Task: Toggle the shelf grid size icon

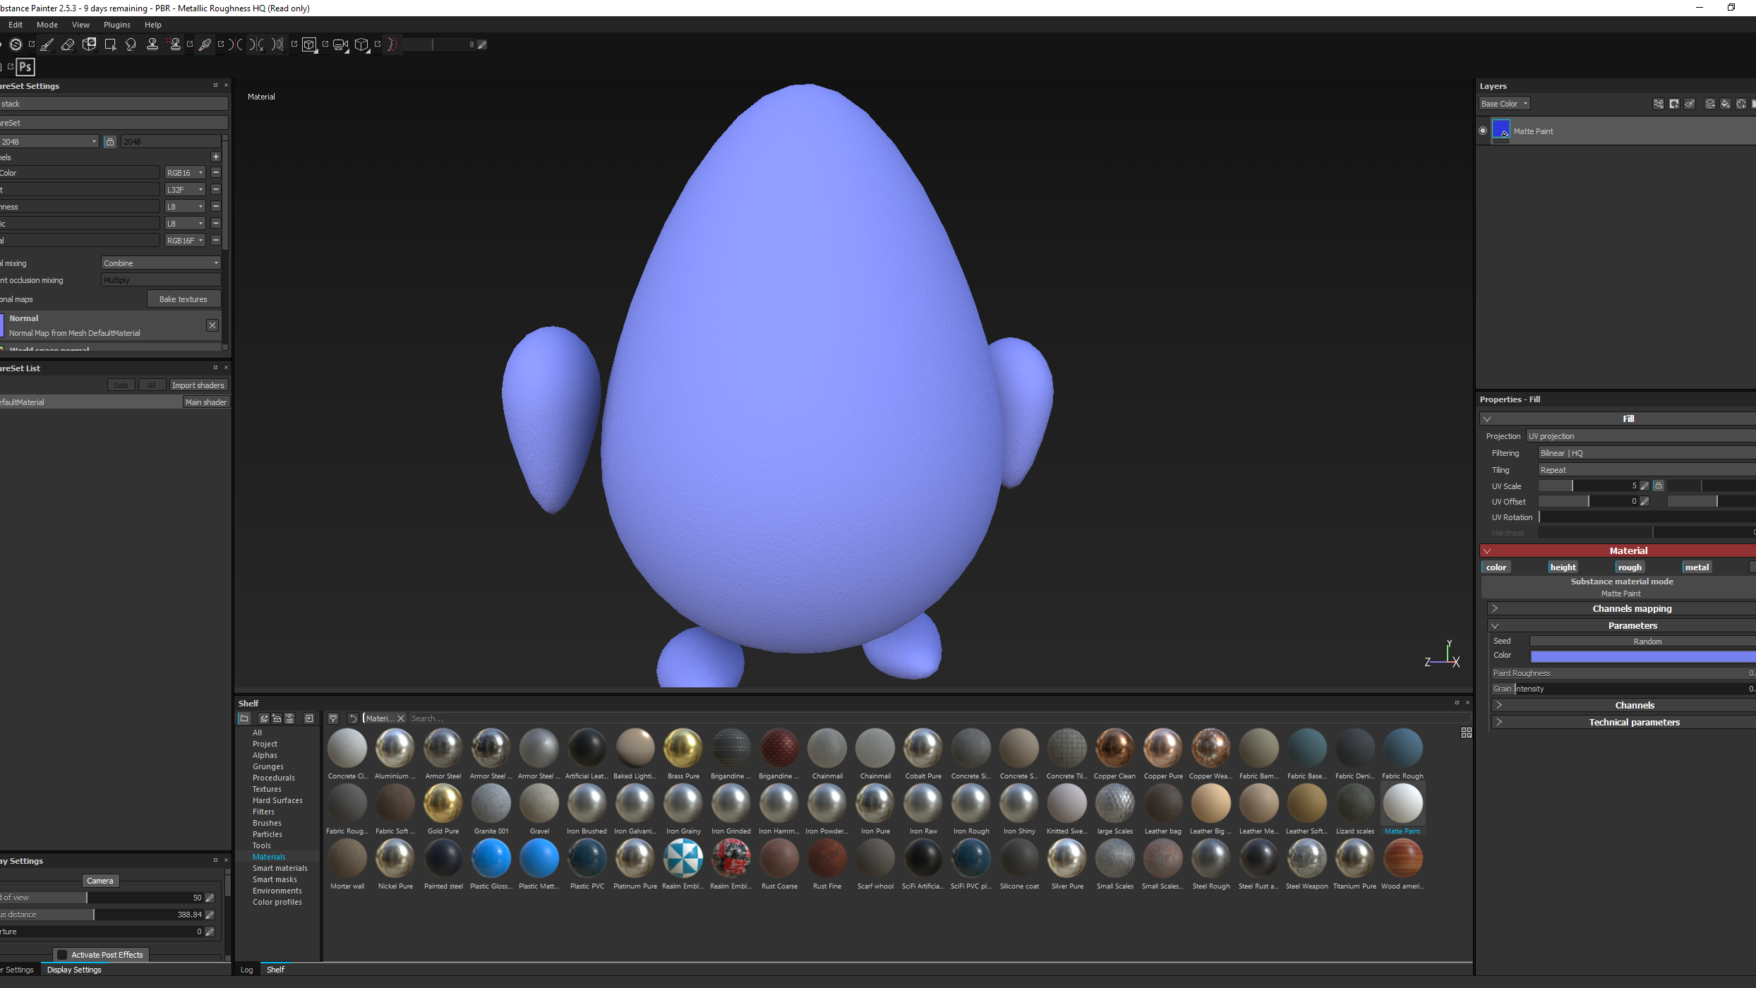Action: coord(1466,732)
